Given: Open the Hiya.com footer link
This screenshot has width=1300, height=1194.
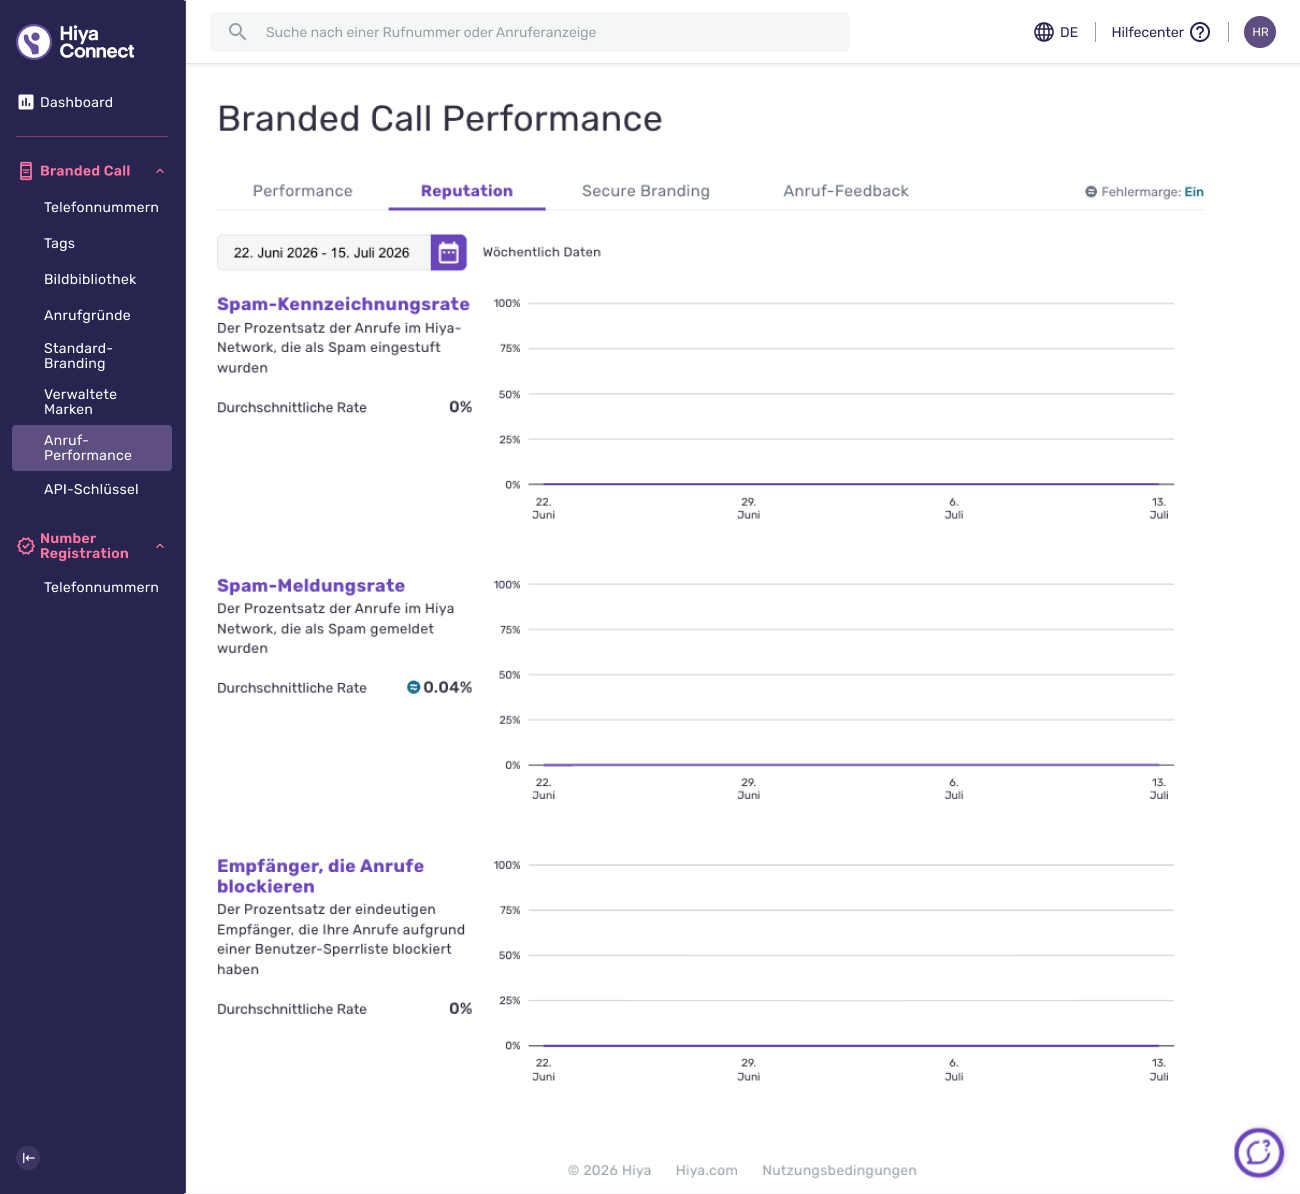Looking at the screenshot, I should click(707, 1170).
